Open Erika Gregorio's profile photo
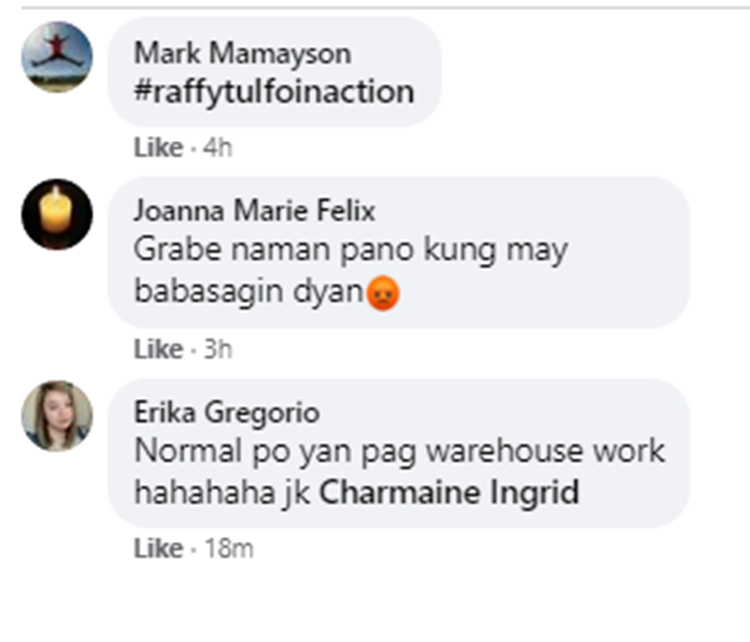This screenshot has height=642, width=750. (x=57, y=416)
